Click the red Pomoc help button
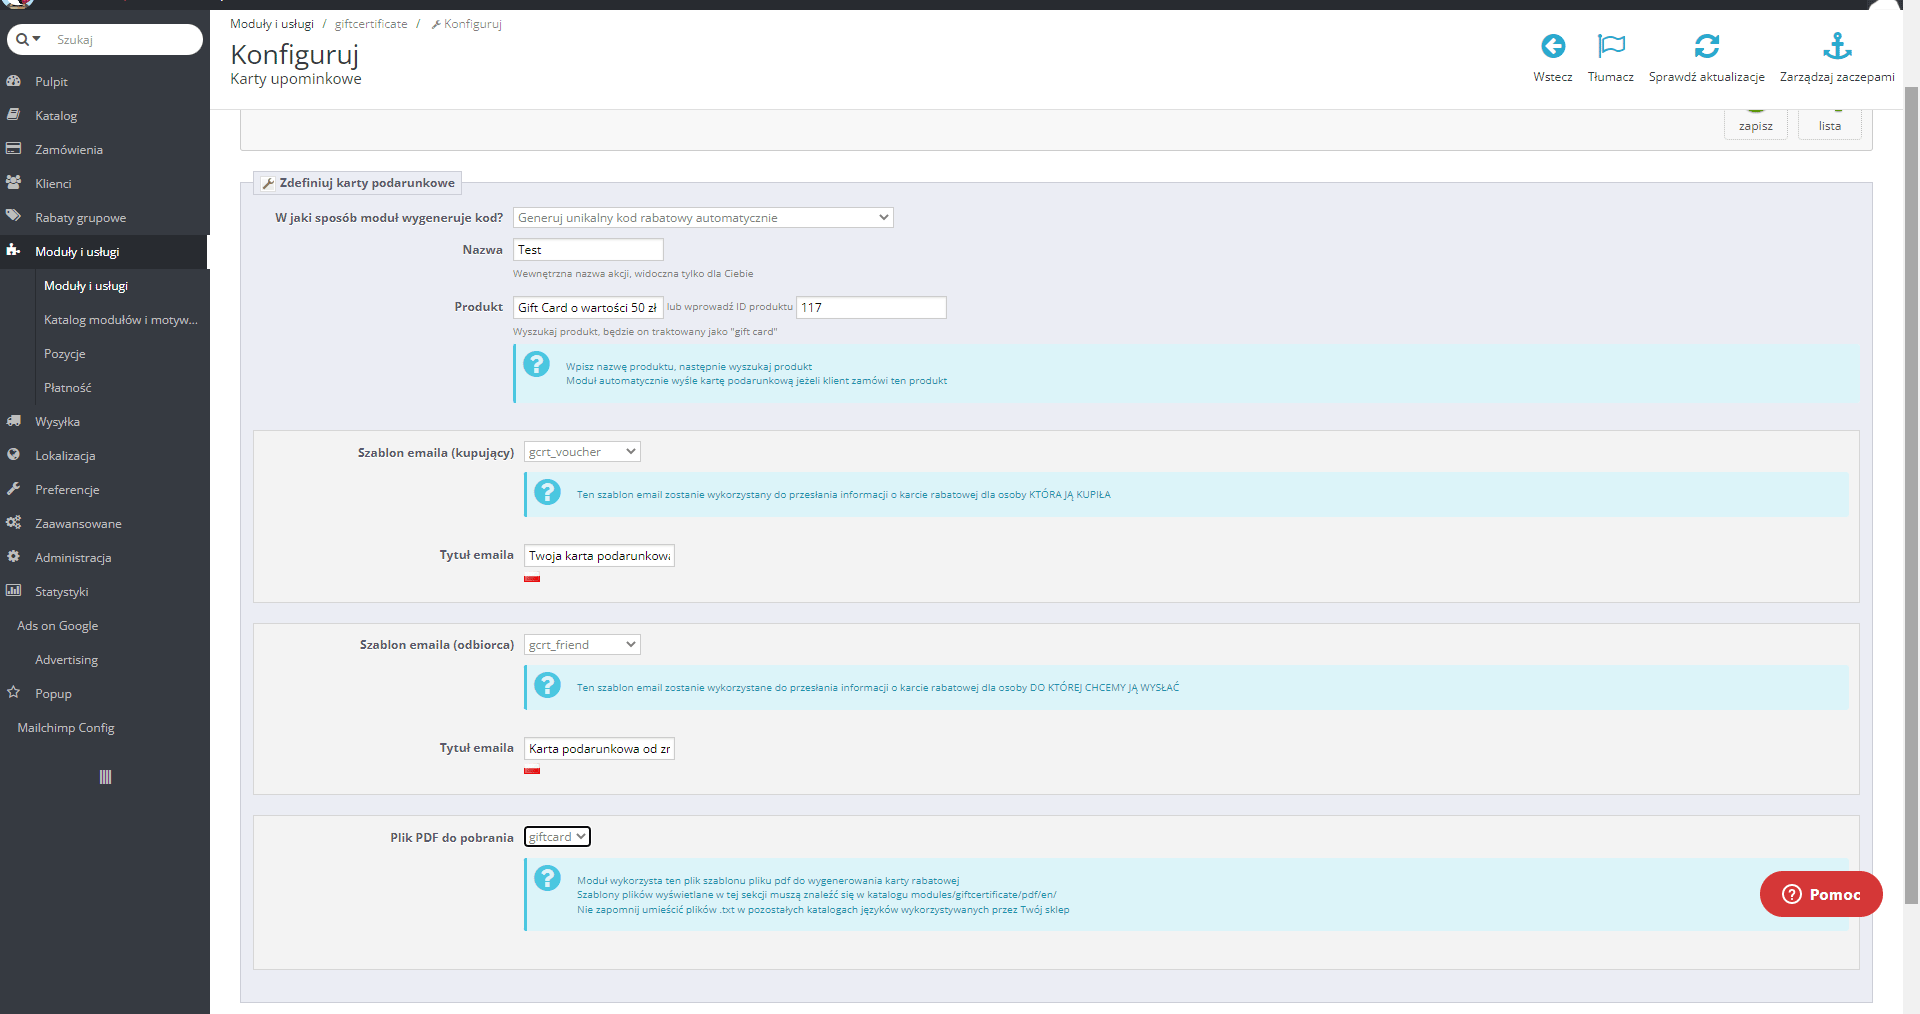1920x1014 pixels. tap(1821, 894)
